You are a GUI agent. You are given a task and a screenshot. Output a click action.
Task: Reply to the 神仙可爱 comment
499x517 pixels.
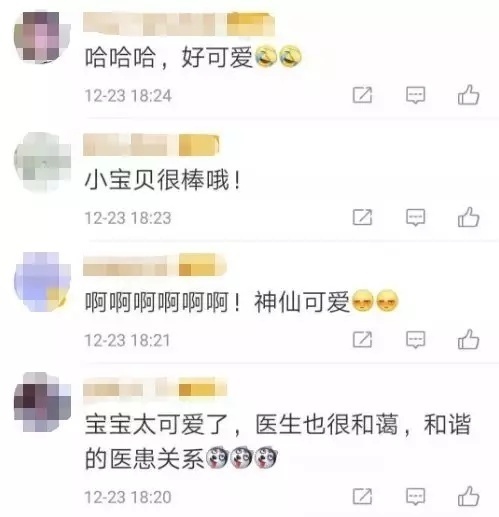click(415, 340)
